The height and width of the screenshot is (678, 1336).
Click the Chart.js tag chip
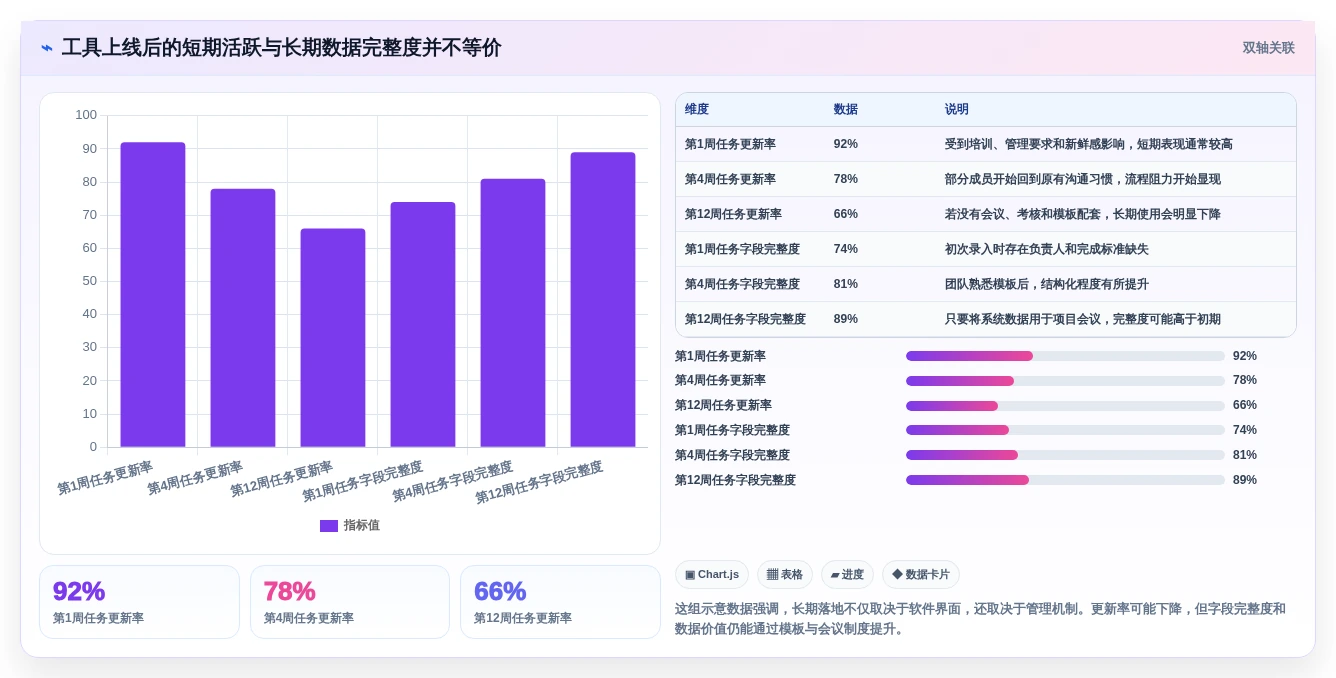pyautogui.click(x=712, y=574)
